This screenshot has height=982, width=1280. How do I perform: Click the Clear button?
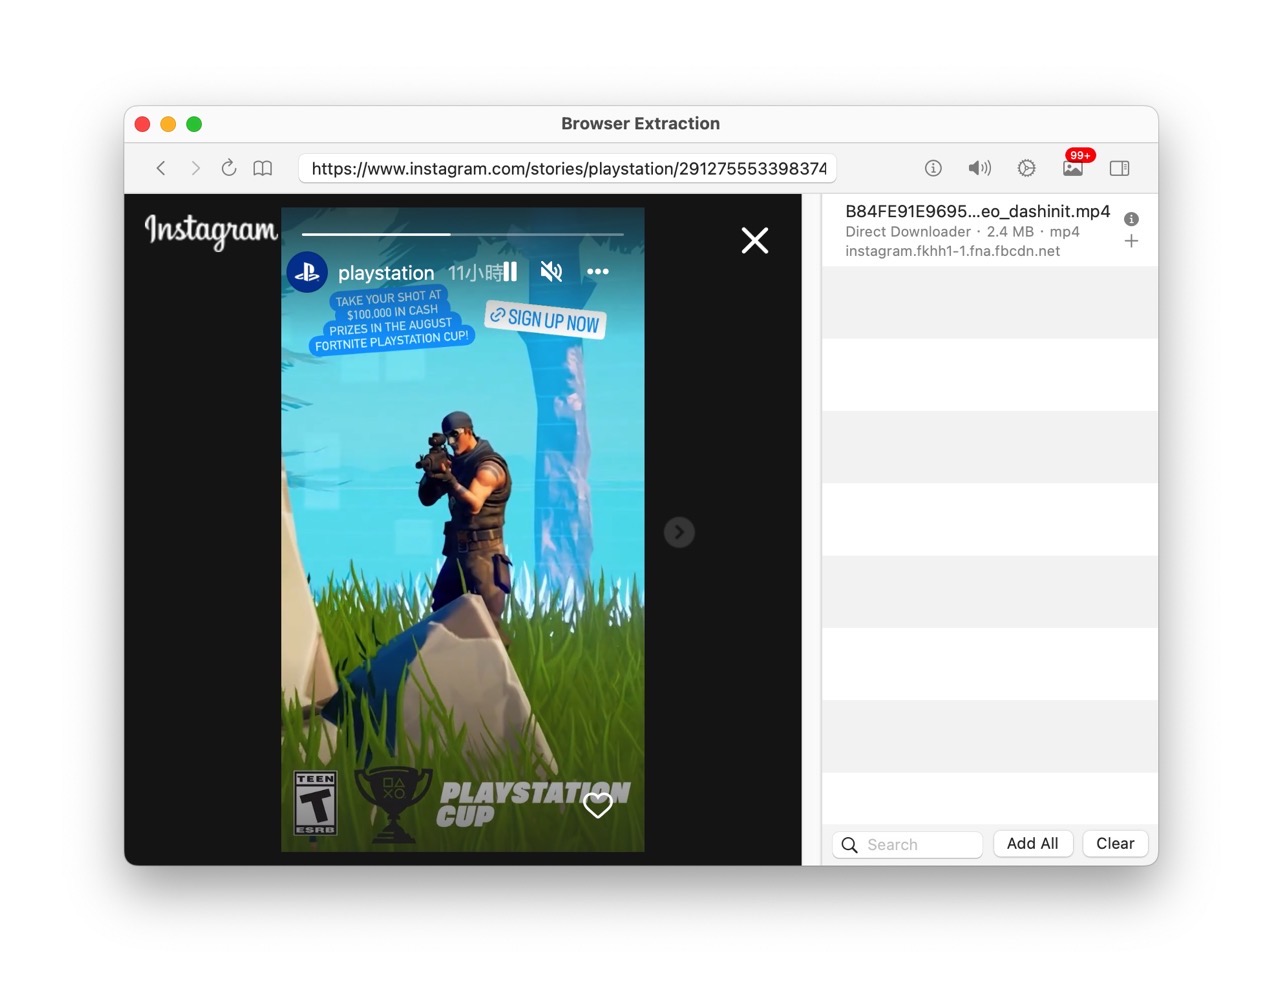[1115, 844]
